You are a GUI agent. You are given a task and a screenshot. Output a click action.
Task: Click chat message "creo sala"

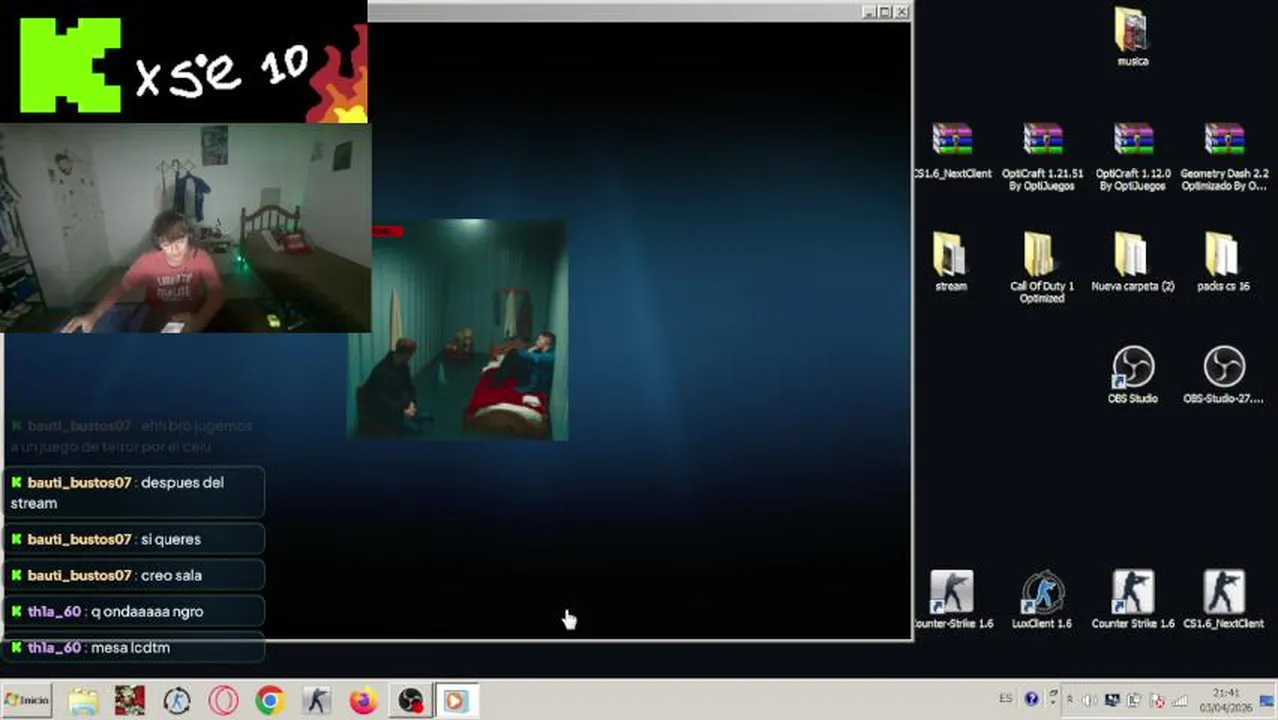pos(133,575)
